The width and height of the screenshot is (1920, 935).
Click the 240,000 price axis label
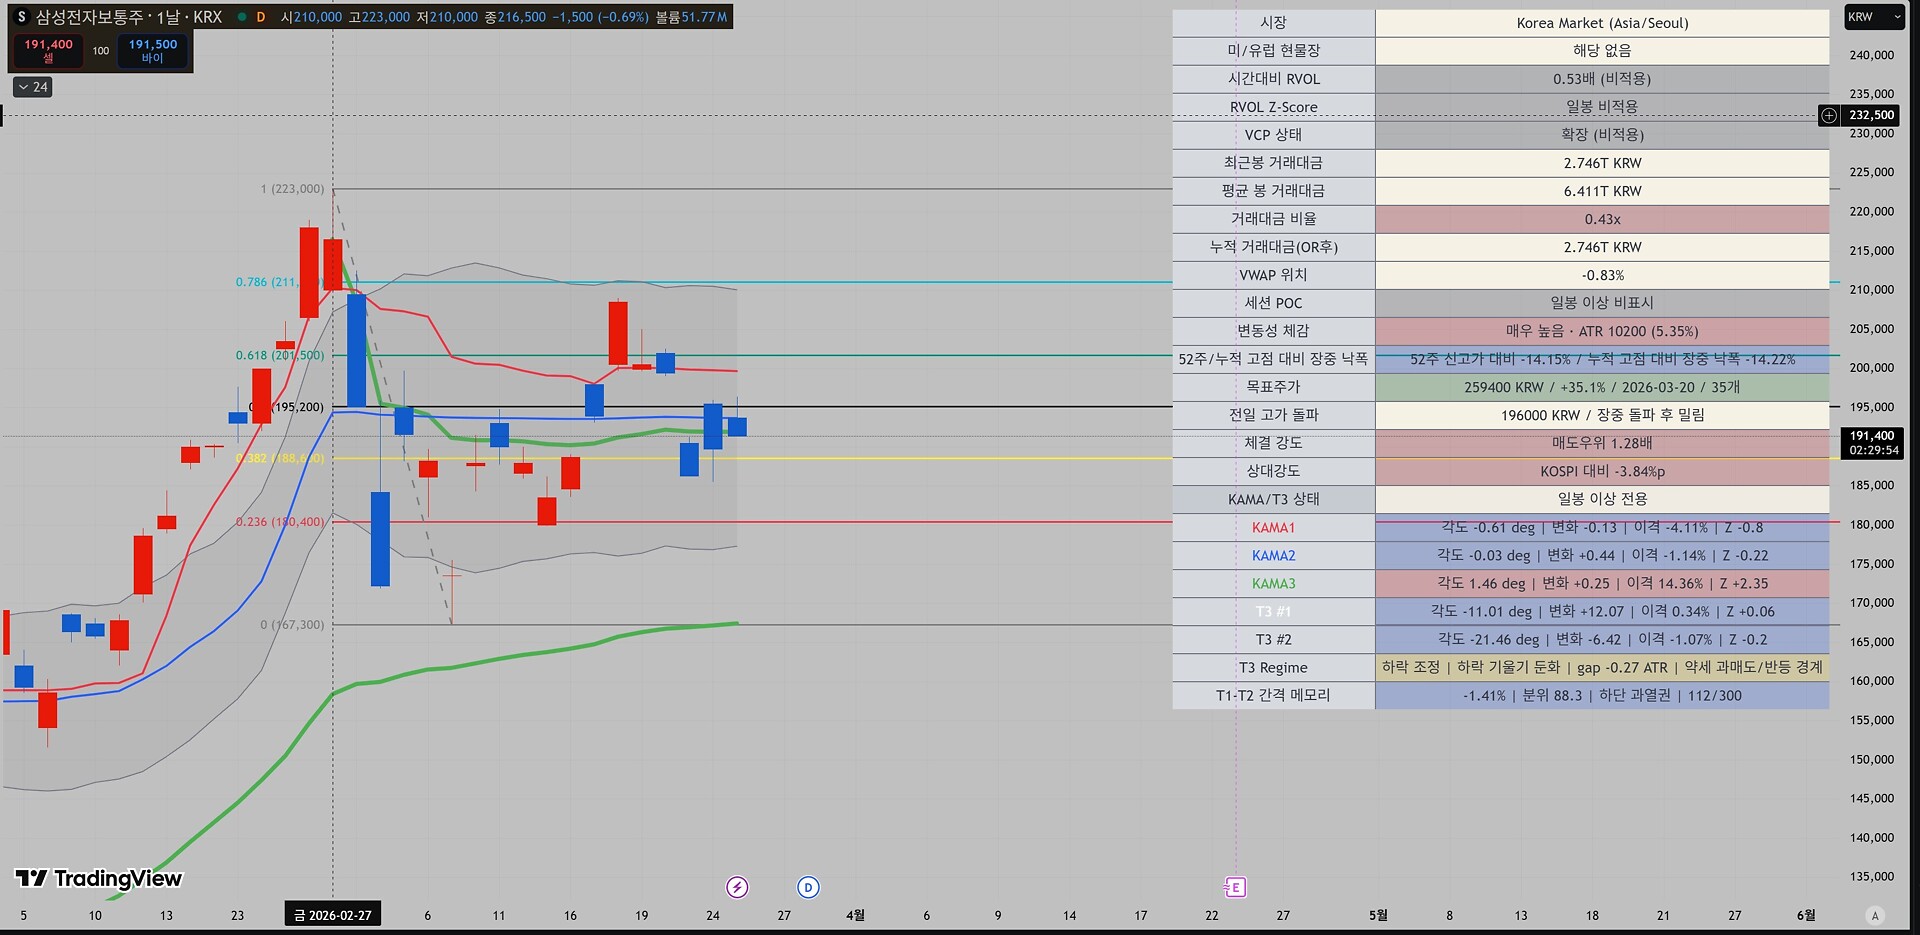click(x=1871, y=55)
